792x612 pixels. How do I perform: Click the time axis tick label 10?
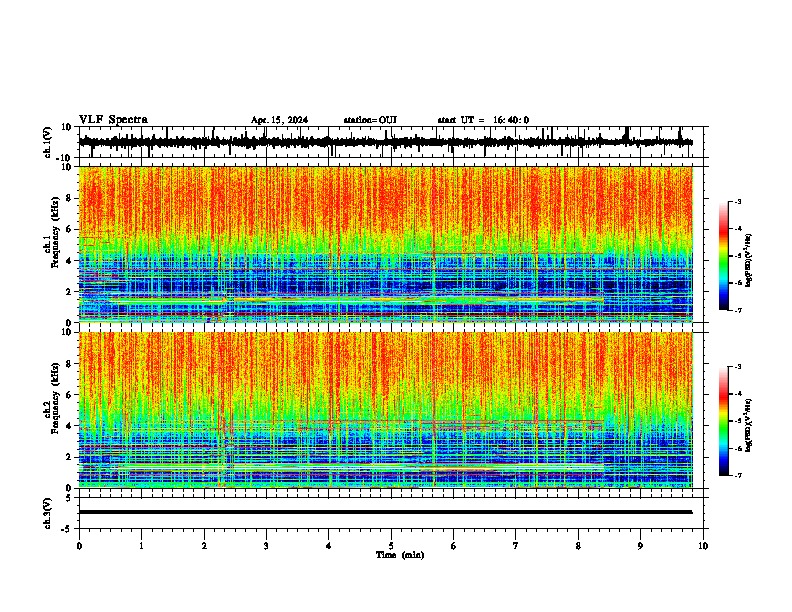coord(703,546)
